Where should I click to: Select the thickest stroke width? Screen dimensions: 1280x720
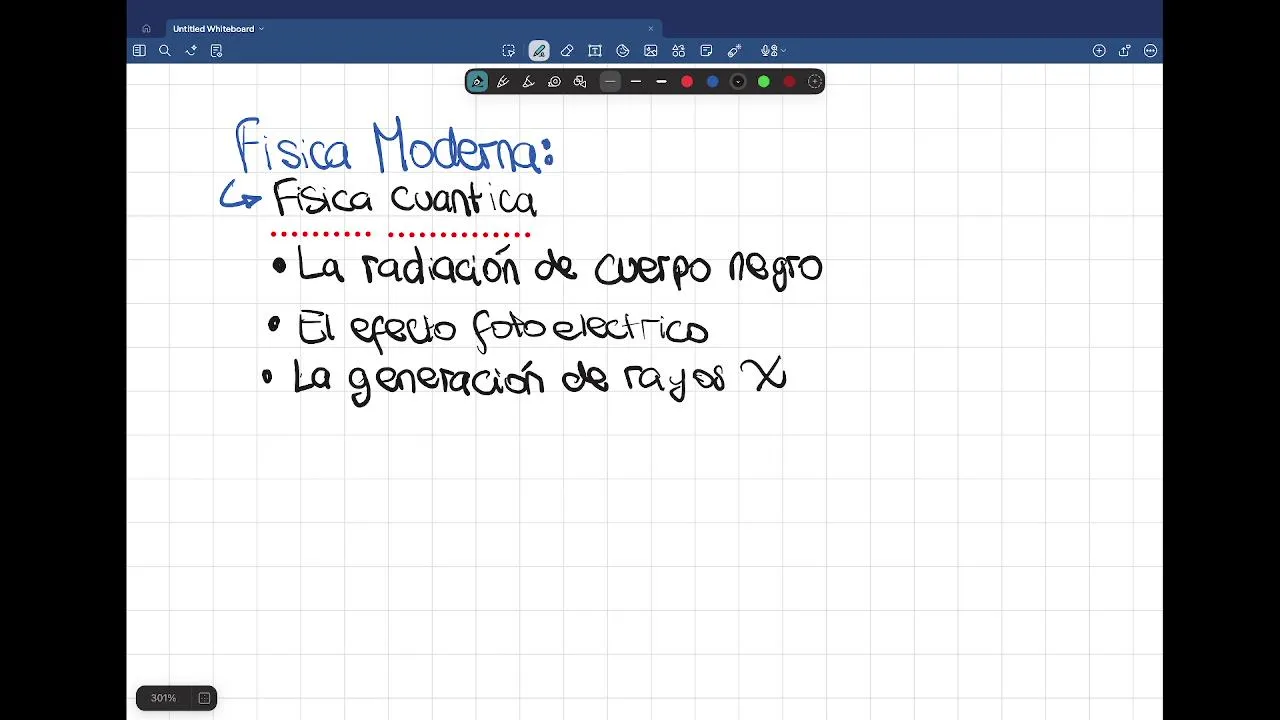click(661, 82)
